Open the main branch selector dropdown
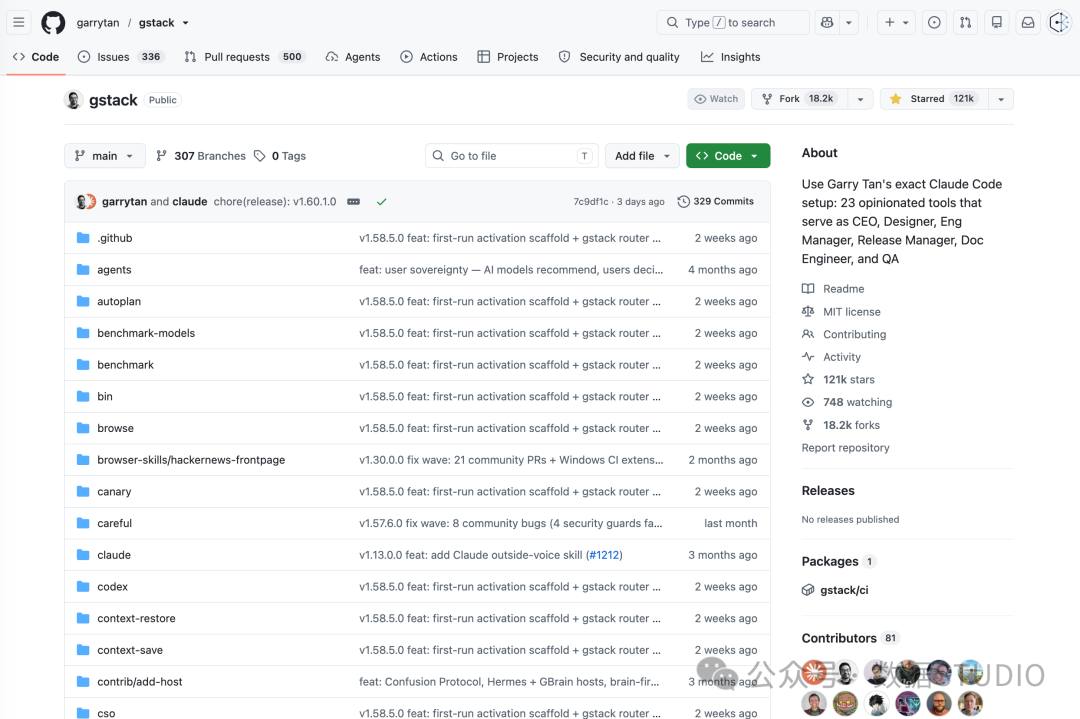1080x719 pixels. click(105, 156)
